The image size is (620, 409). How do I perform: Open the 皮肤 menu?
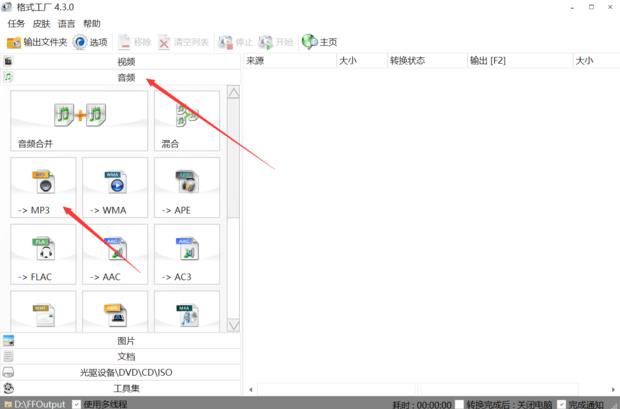click(41, 23)
